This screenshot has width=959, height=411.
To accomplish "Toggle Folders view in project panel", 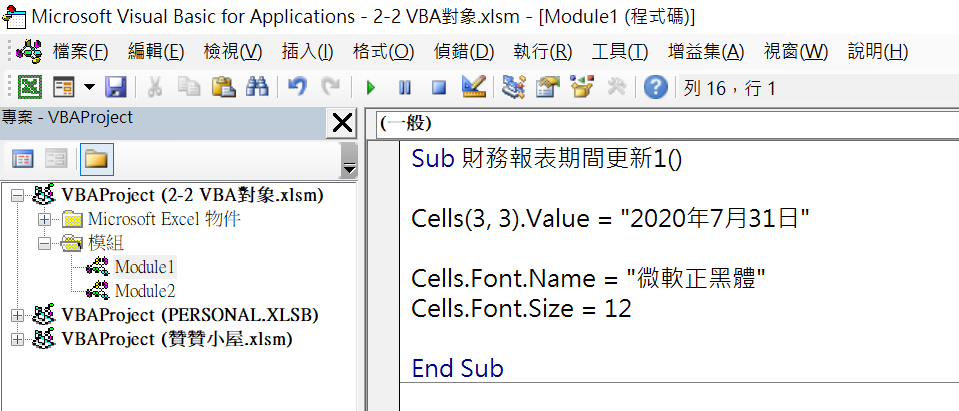I will pos(96,160).
